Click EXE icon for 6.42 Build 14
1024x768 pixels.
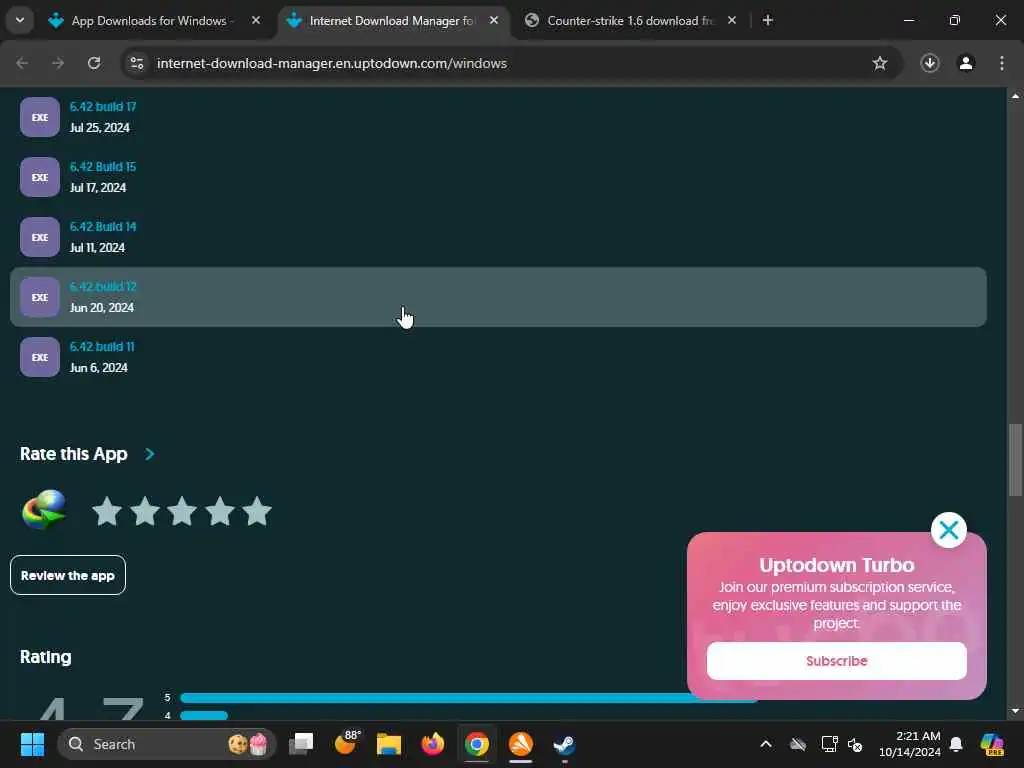point(40,237)
